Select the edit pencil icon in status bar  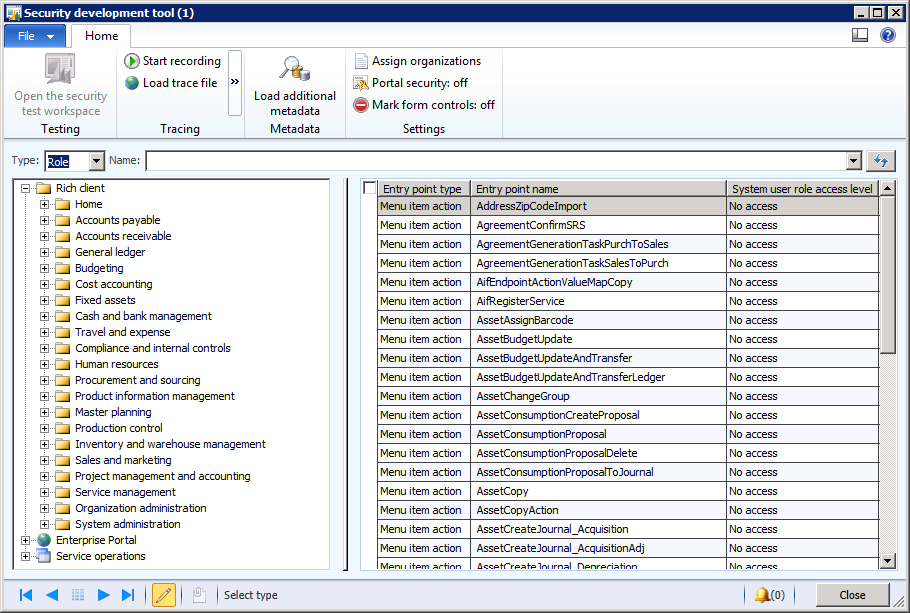point(164,594)
